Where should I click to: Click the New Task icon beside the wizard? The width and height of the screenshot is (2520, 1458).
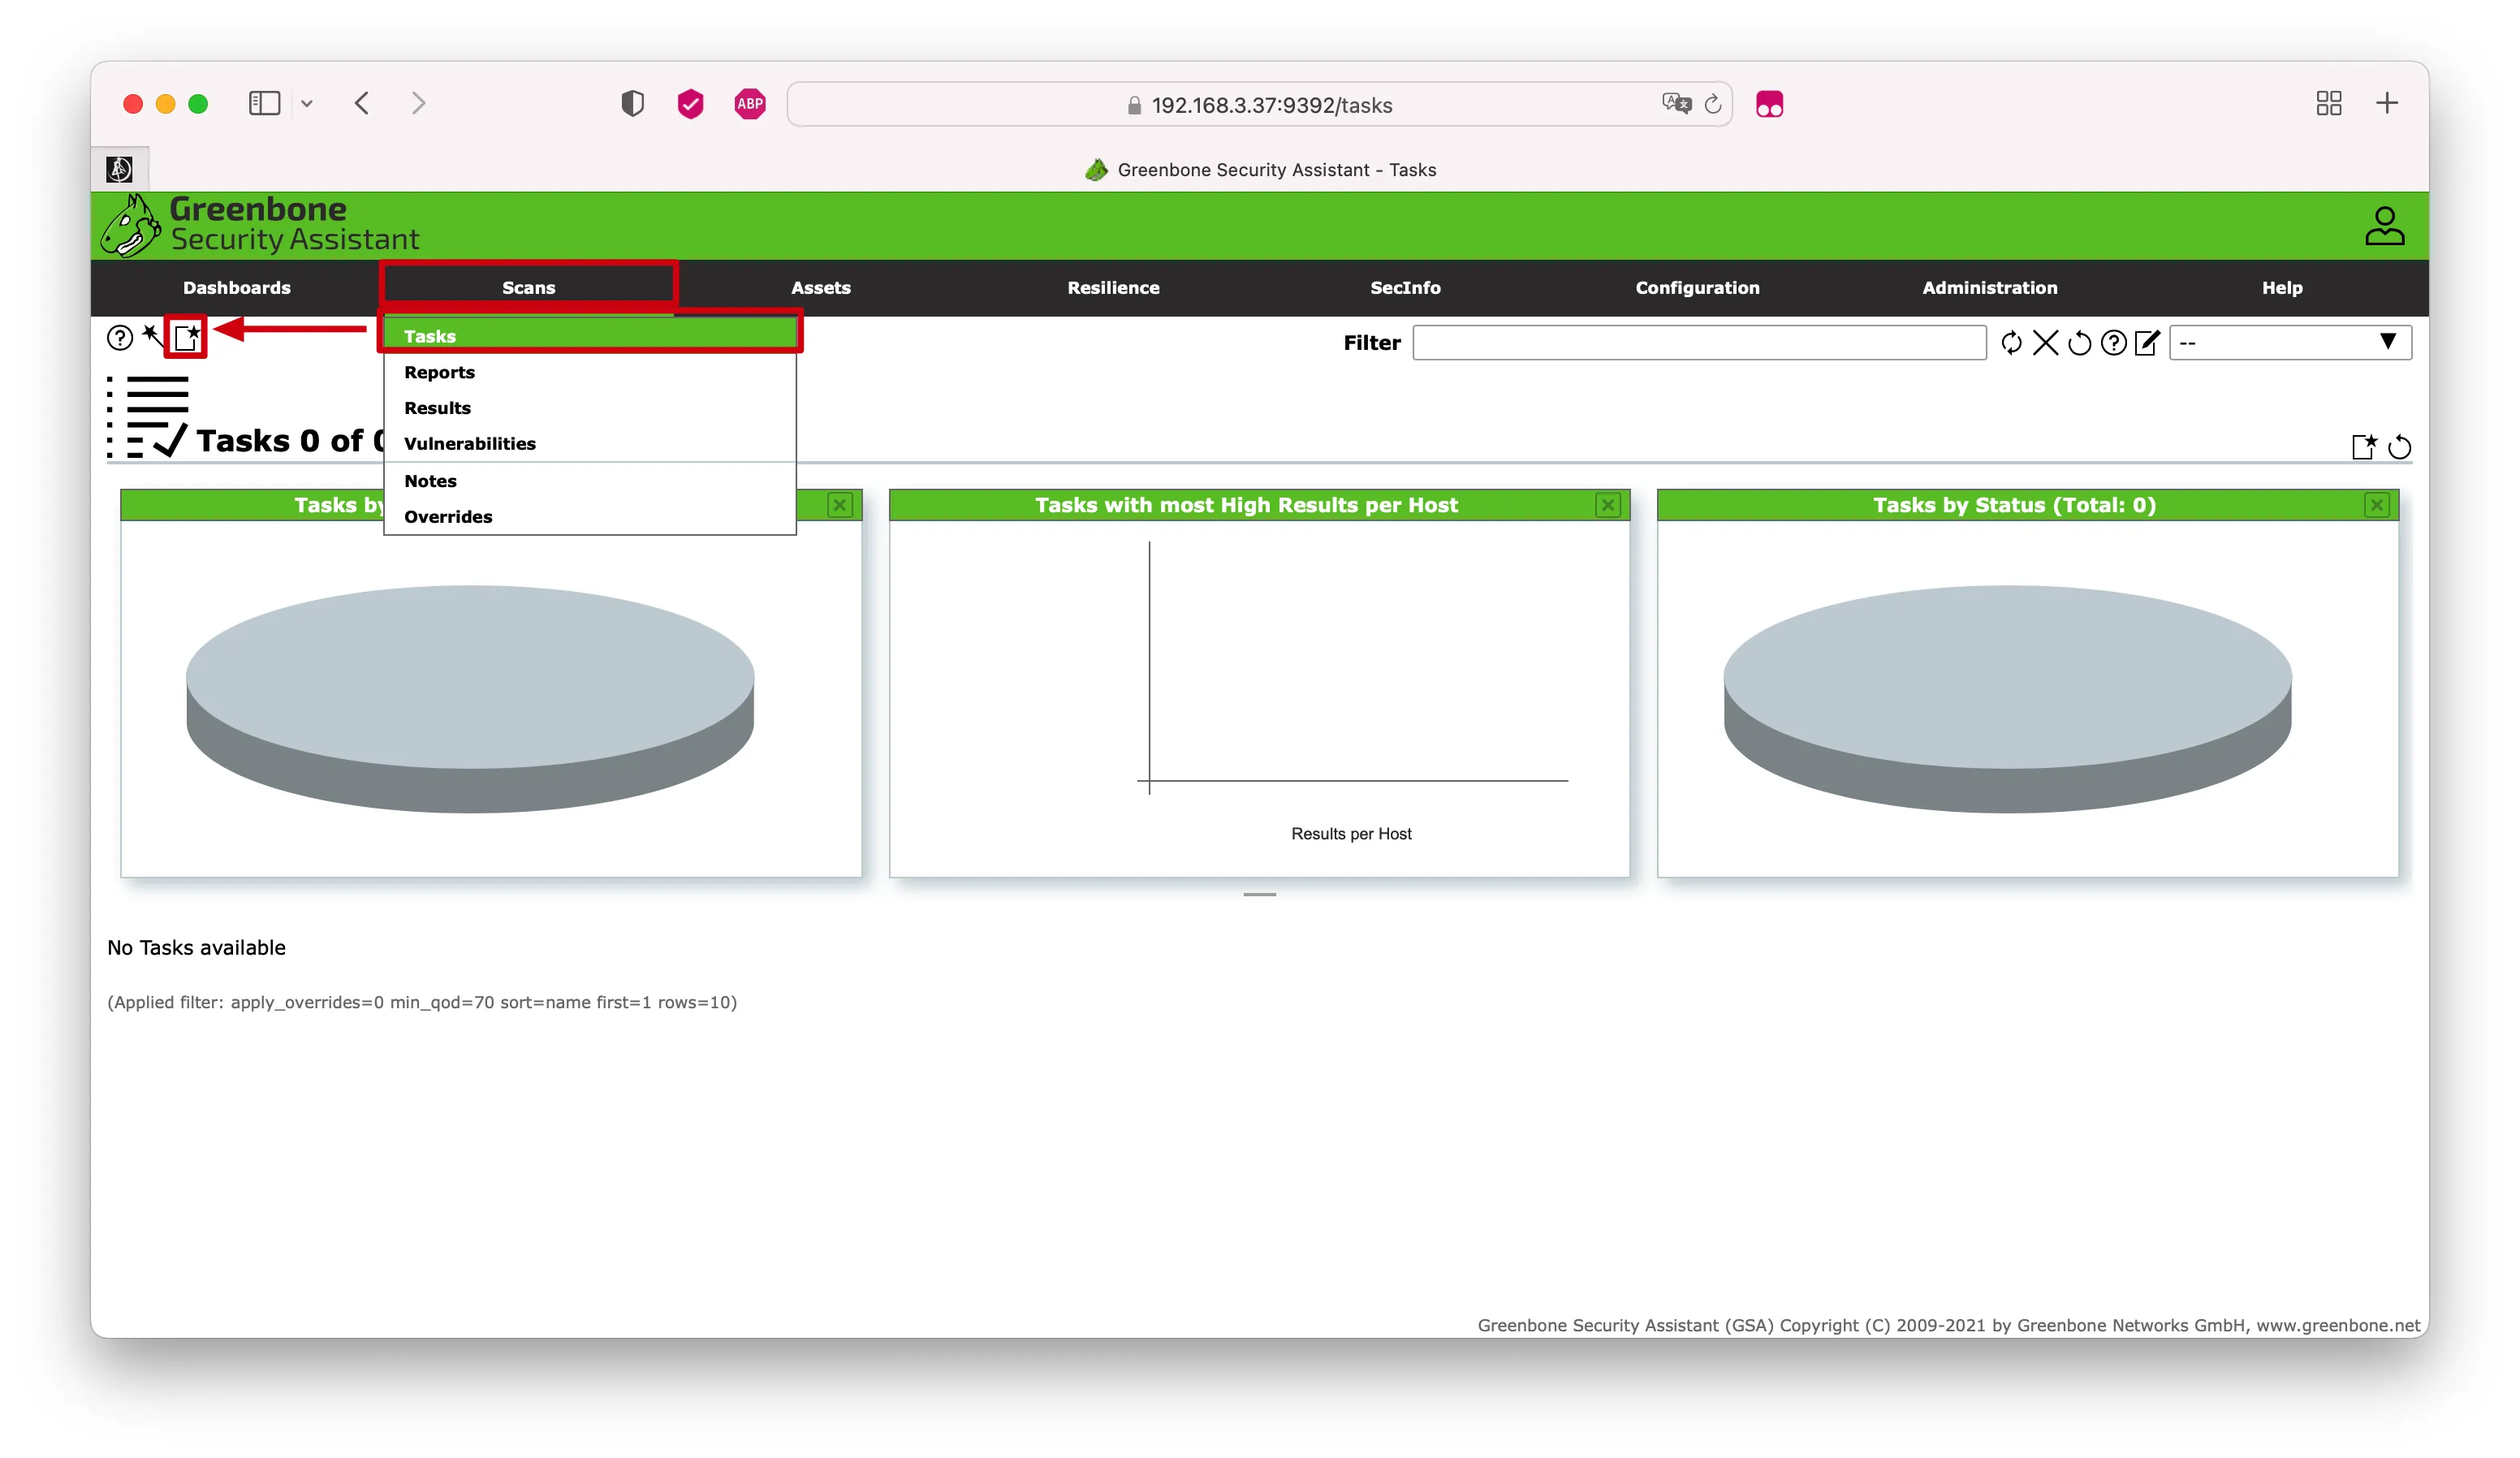(186, 337)
